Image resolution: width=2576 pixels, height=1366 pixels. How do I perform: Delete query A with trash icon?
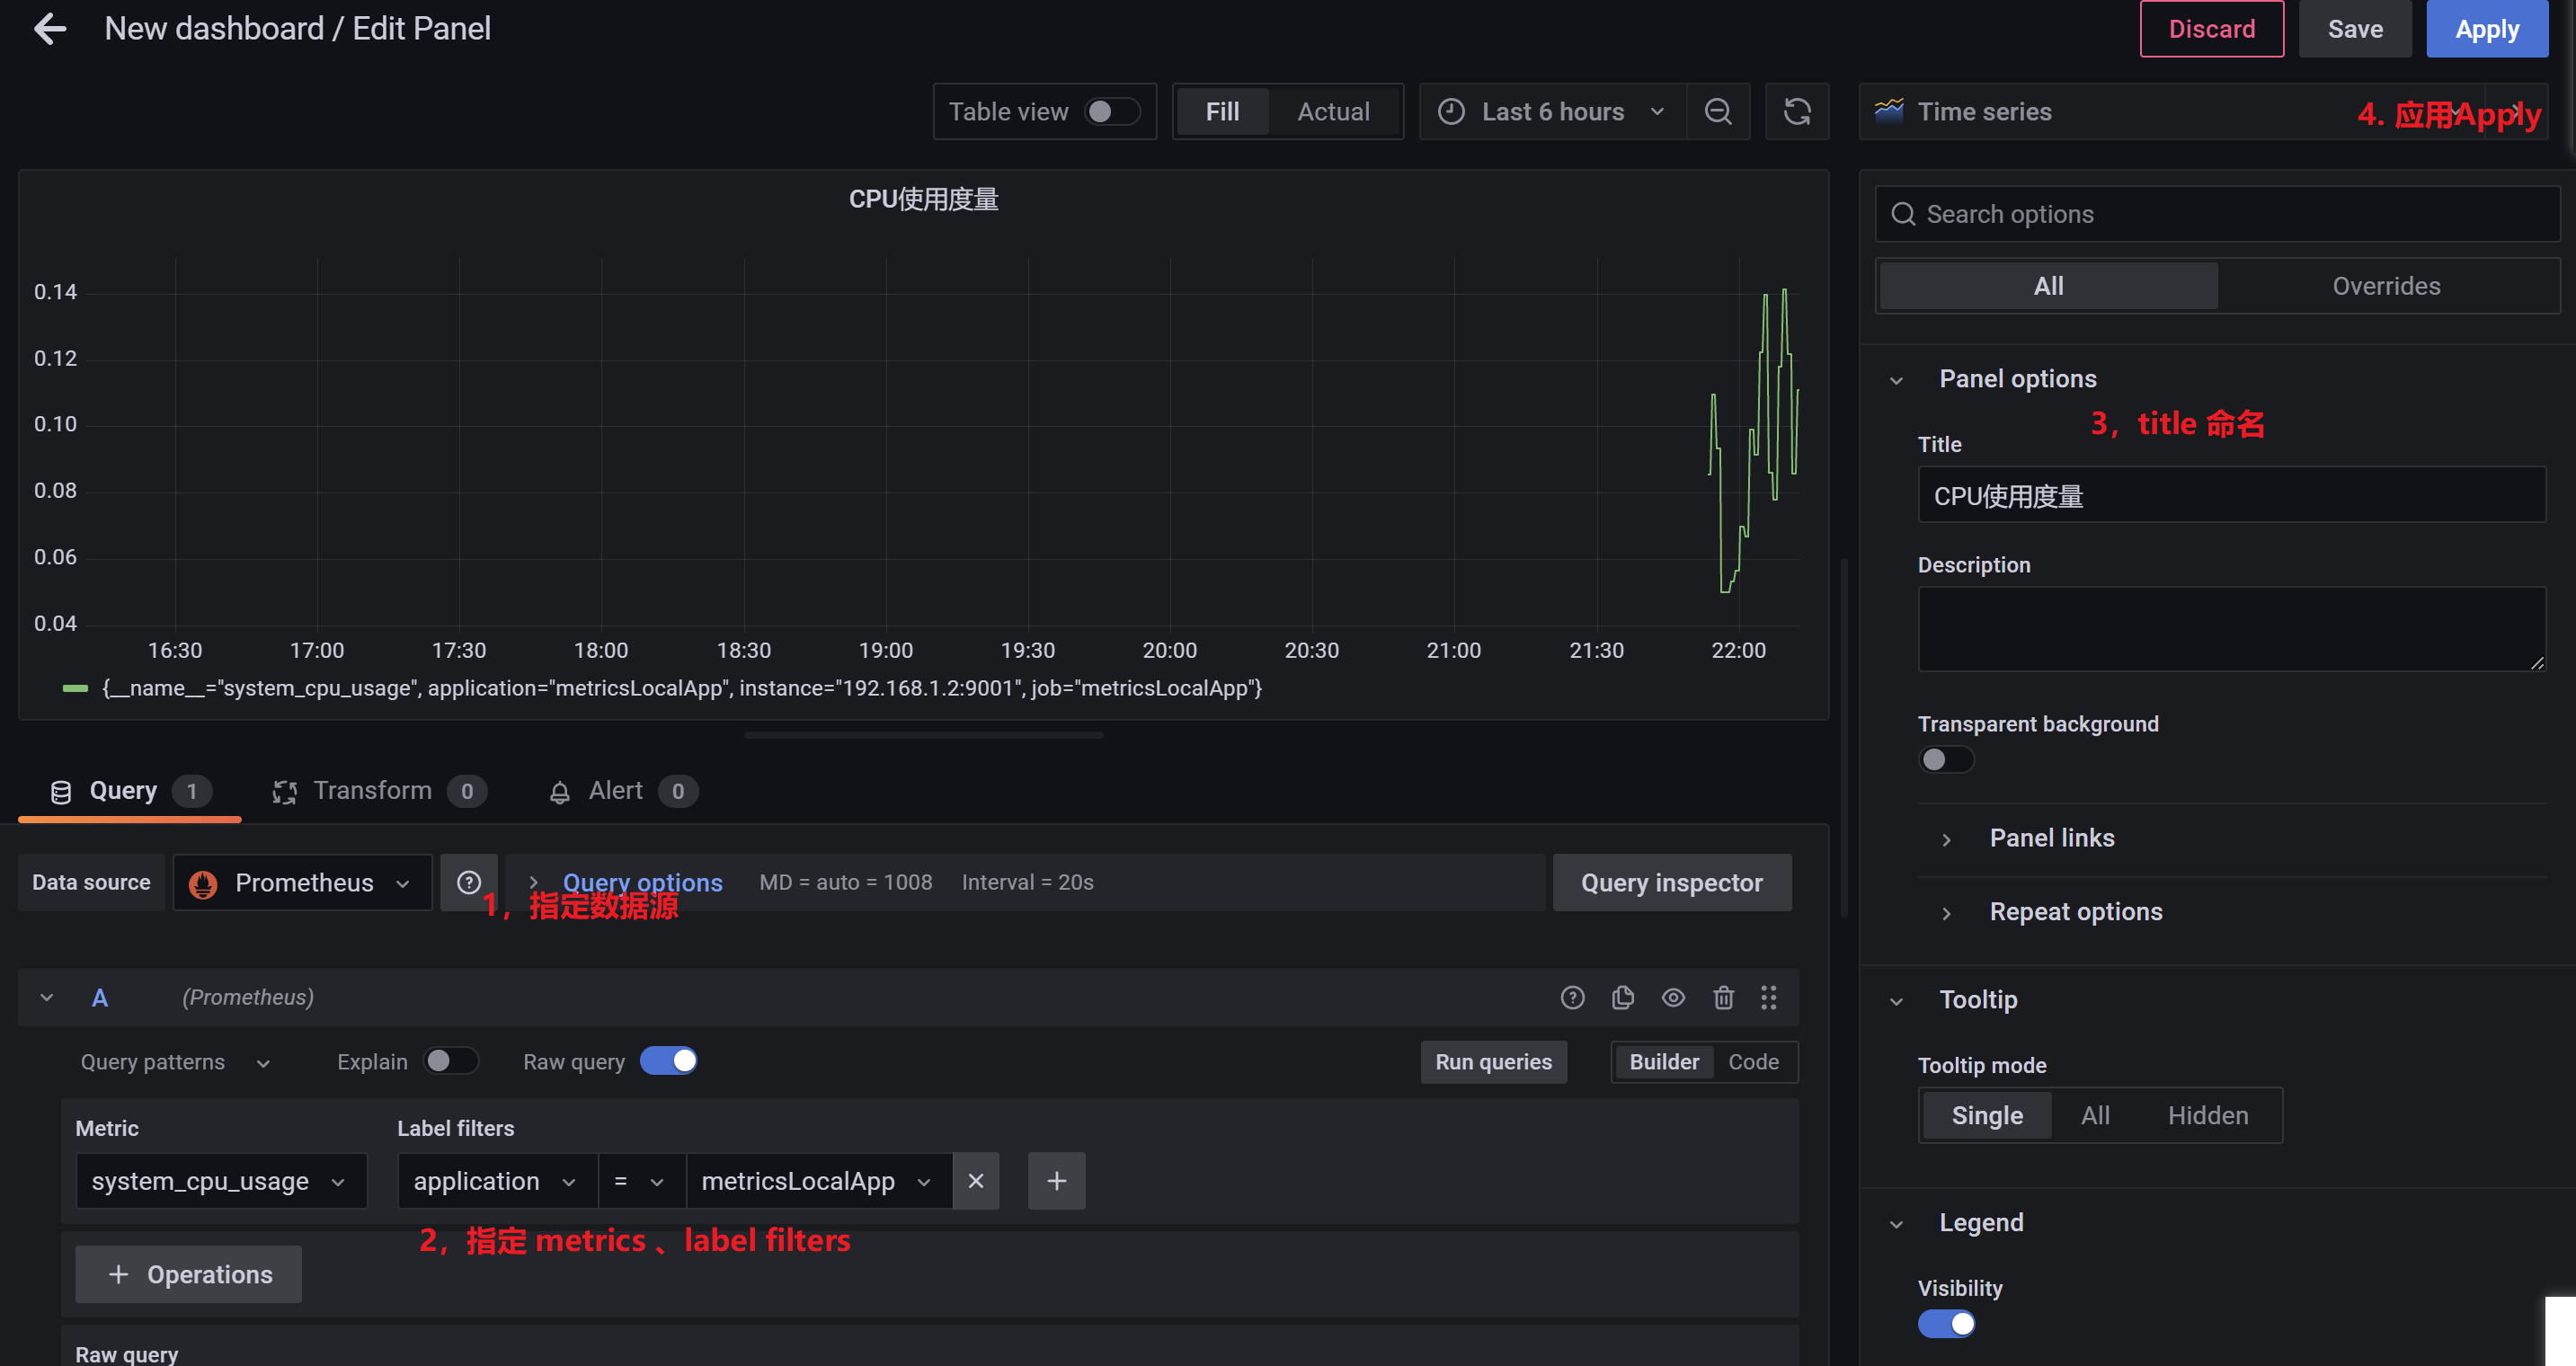pos(1723,997)
